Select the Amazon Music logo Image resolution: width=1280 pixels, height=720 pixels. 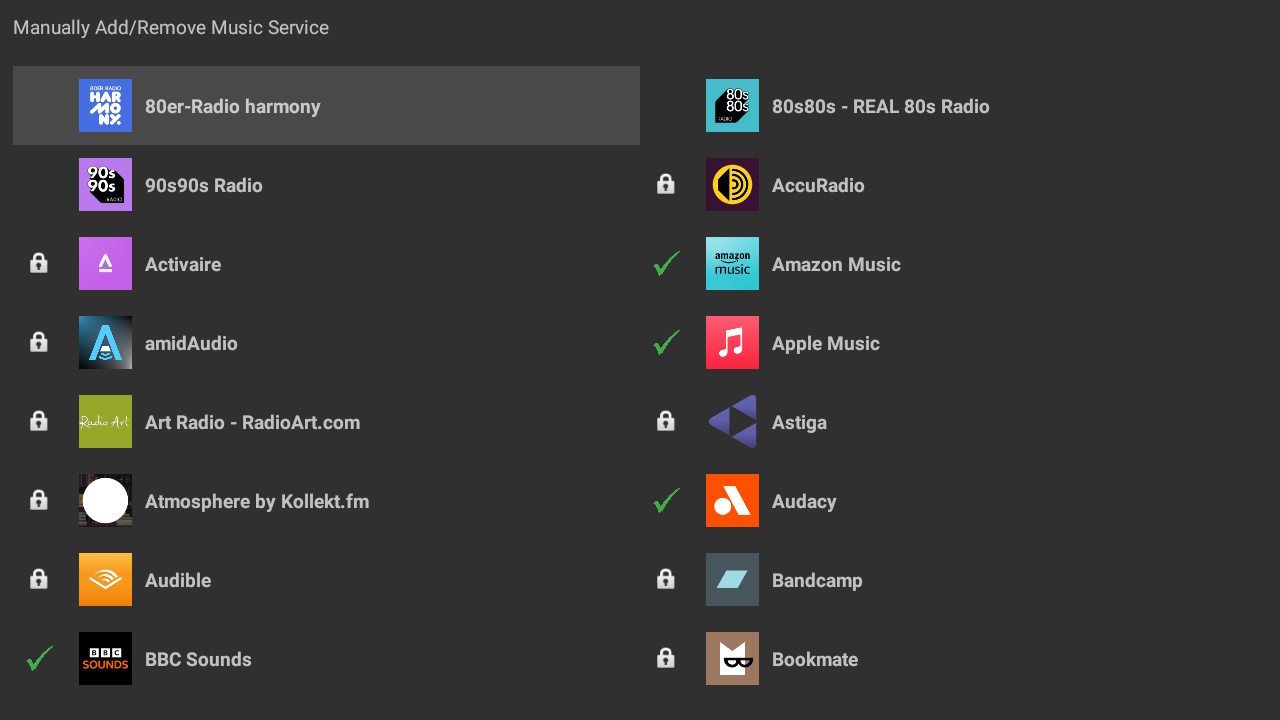tap(732, 263)
